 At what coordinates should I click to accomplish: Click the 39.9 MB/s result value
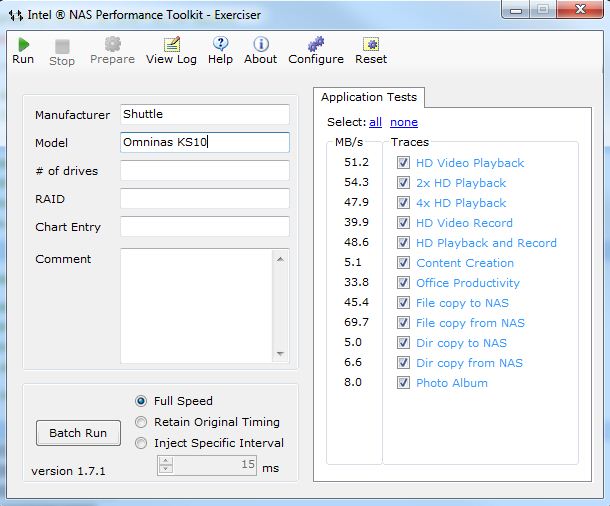(356, 222)
